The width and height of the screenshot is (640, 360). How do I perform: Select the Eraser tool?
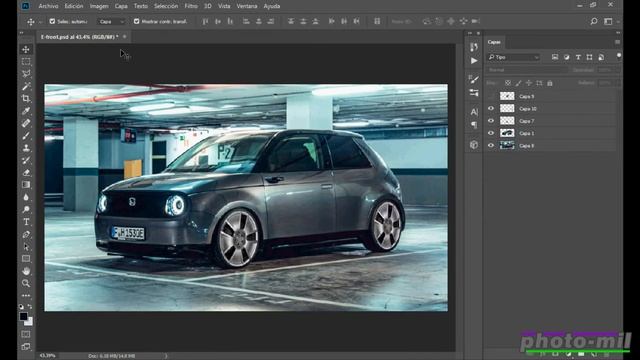(26, 172)
